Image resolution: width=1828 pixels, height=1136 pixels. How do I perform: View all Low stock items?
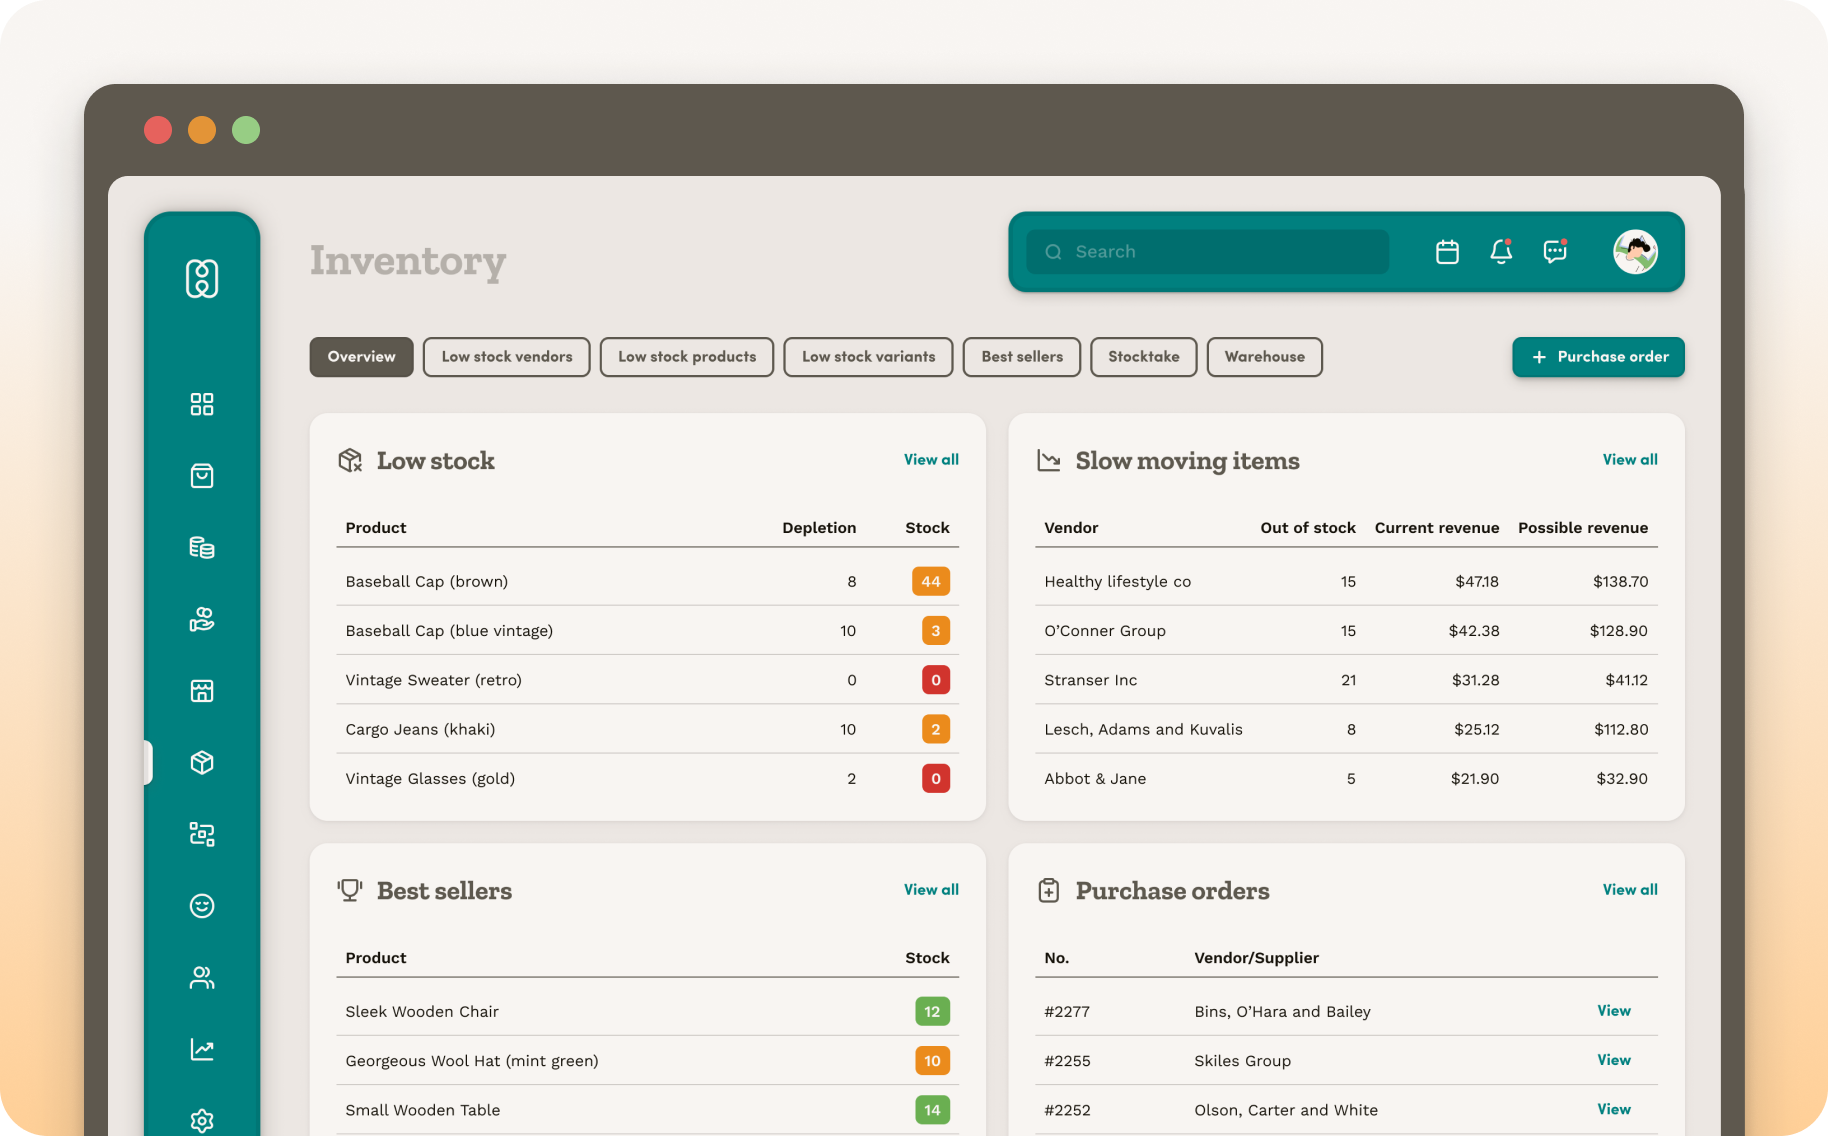(x=931, y=460)
